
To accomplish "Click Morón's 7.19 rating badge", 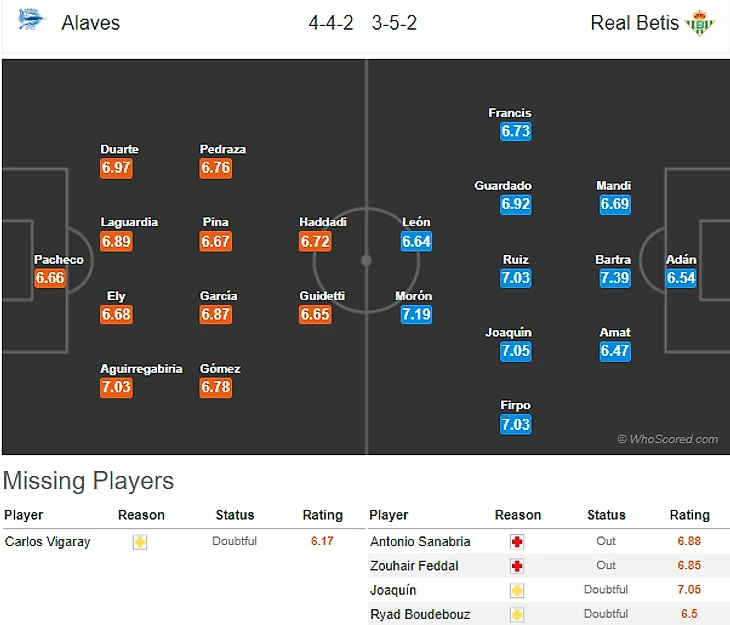I will coord(416,315).
